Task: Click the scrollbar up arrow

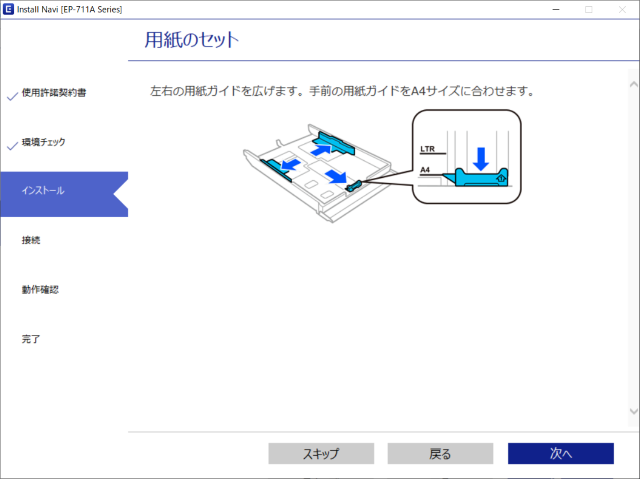Action: [633, 84]
